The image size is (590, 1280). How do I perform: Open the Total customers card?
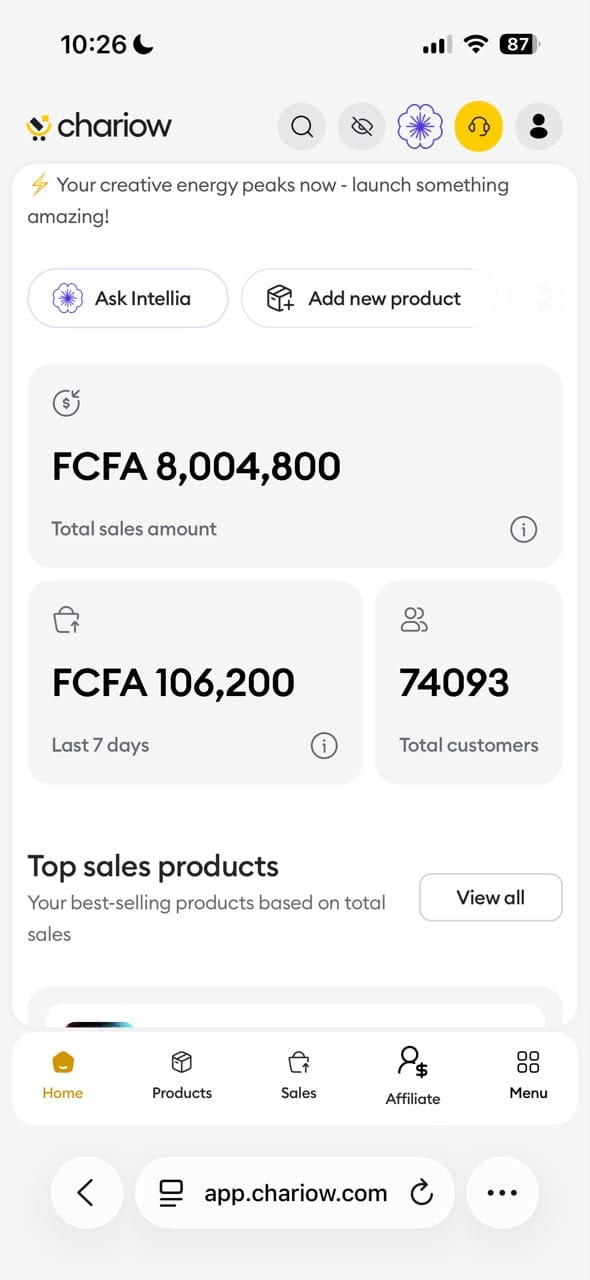tap(469, 682)
